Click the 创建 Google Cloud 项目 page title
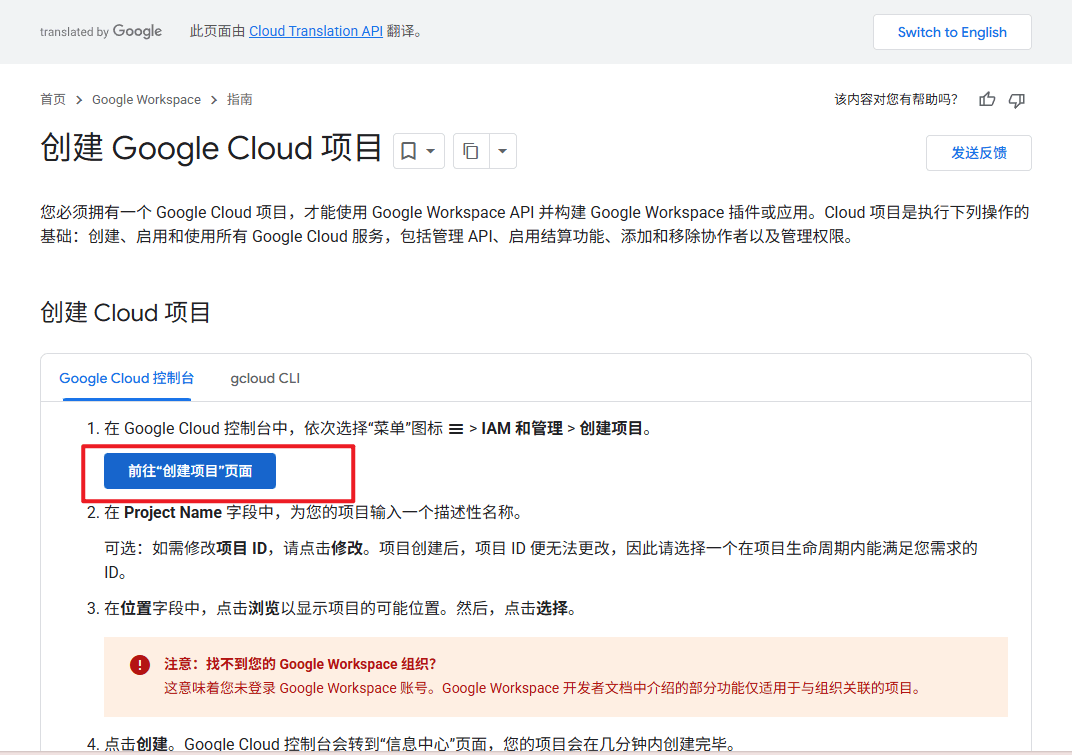The width and height of the screenshot is (1072, 755). coord(211,148)
